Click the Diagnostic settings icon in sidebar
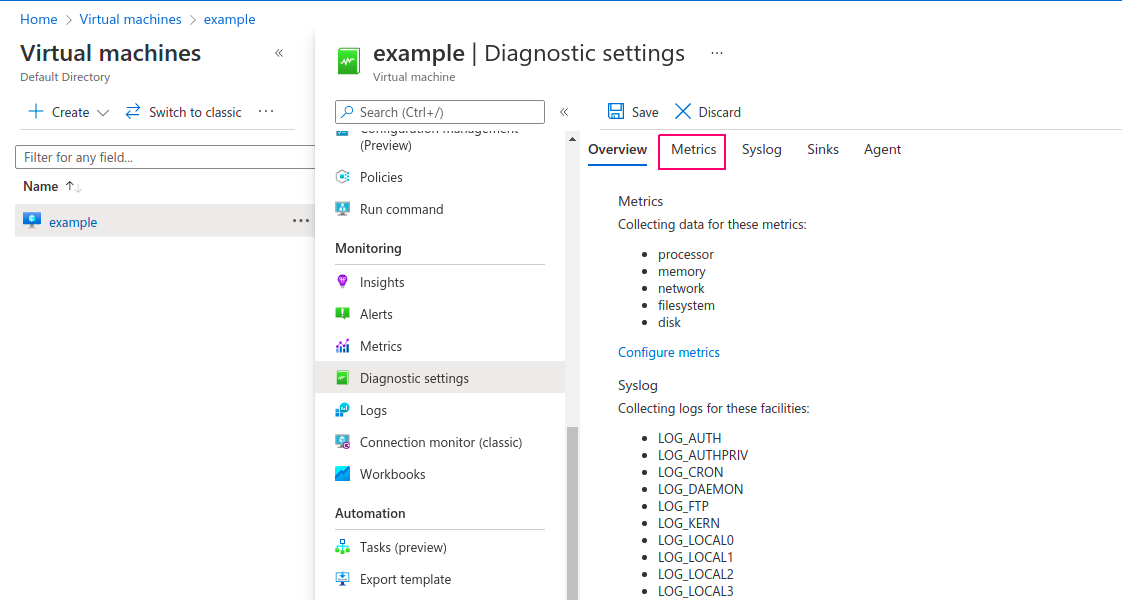The width and height of the screenshot is (1122, 600). click(343, 378)
